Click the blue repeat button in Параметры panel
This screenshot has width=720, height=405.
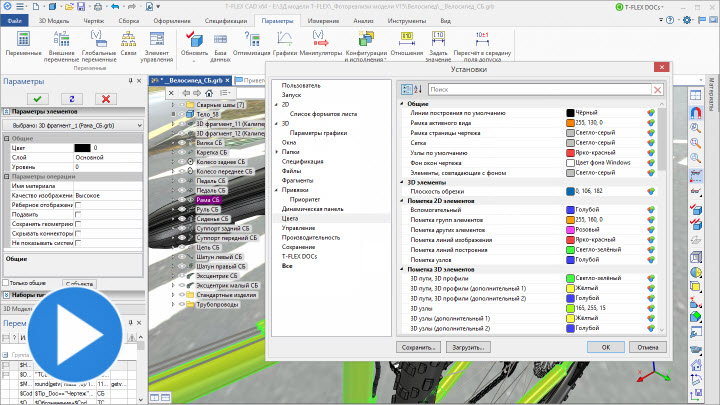pyautogui.click(x=72, y=99)
